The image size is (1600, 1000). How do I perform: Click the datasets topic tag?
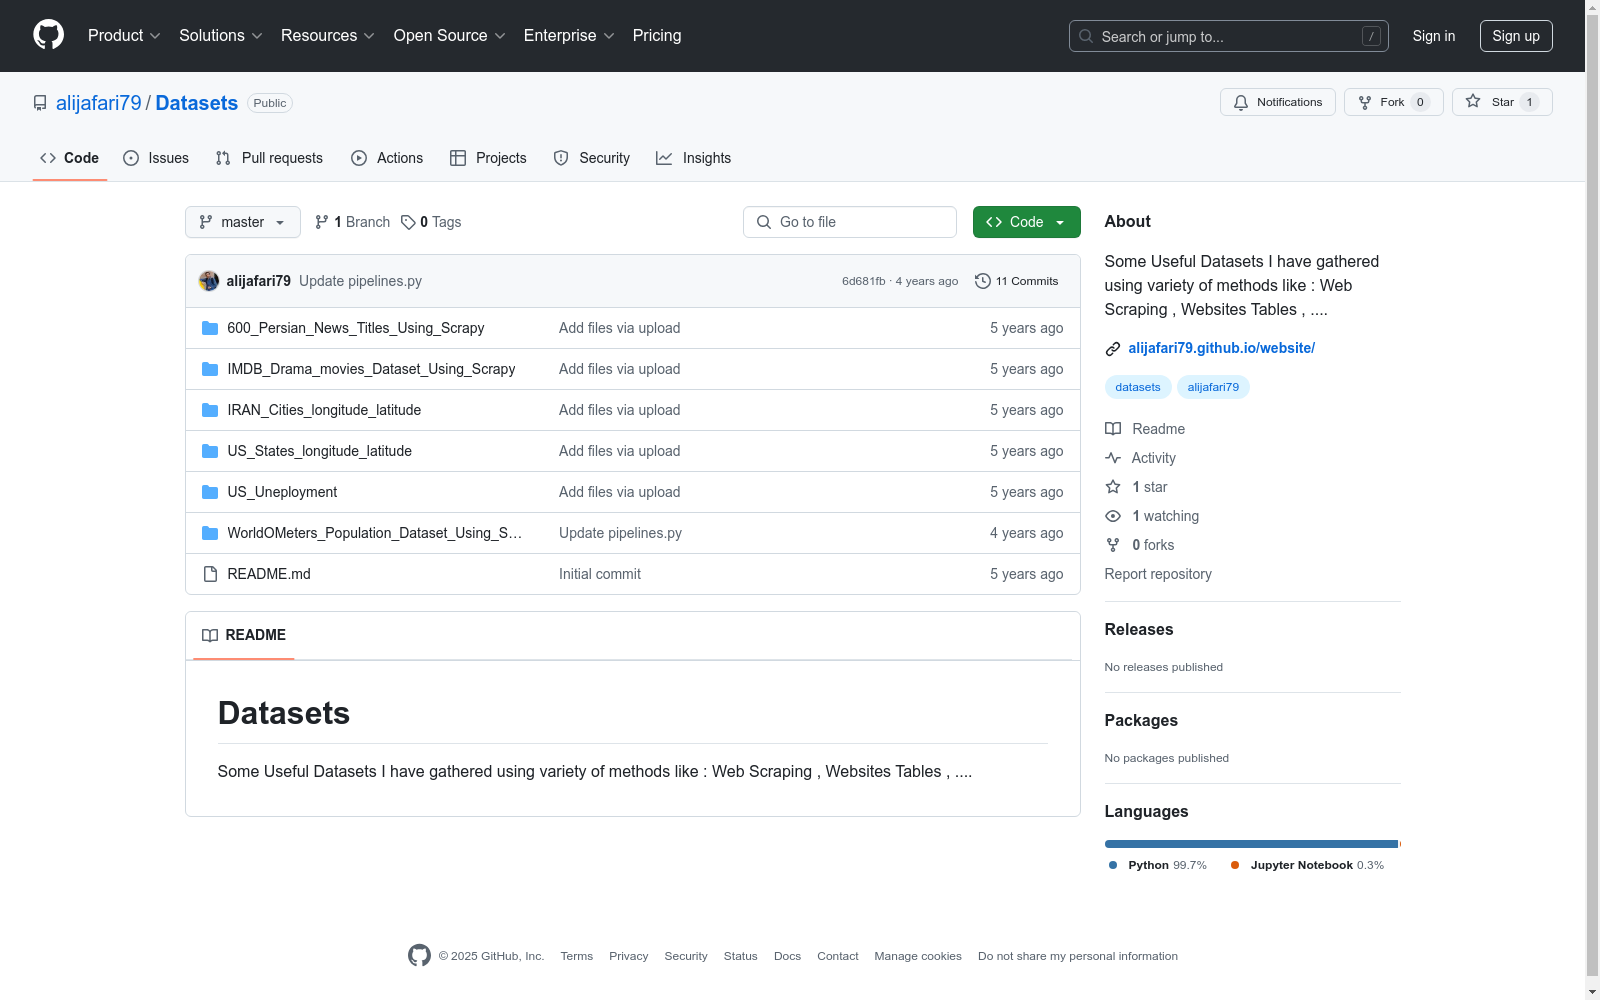point(1138,387)
